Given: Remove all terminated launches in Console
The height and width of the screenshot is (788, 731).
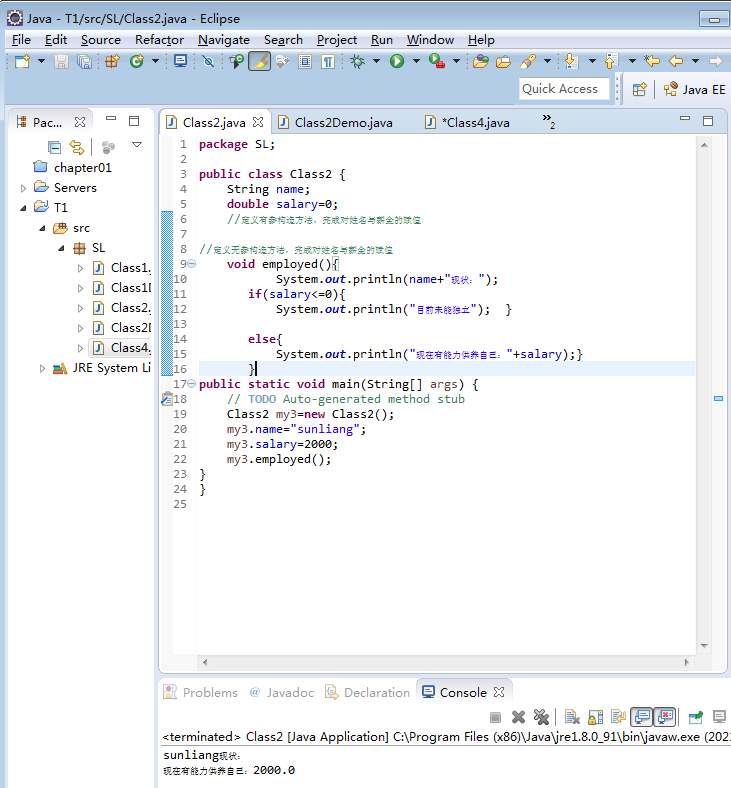Looking at the screenshot, I should click(x=541, y=717).
